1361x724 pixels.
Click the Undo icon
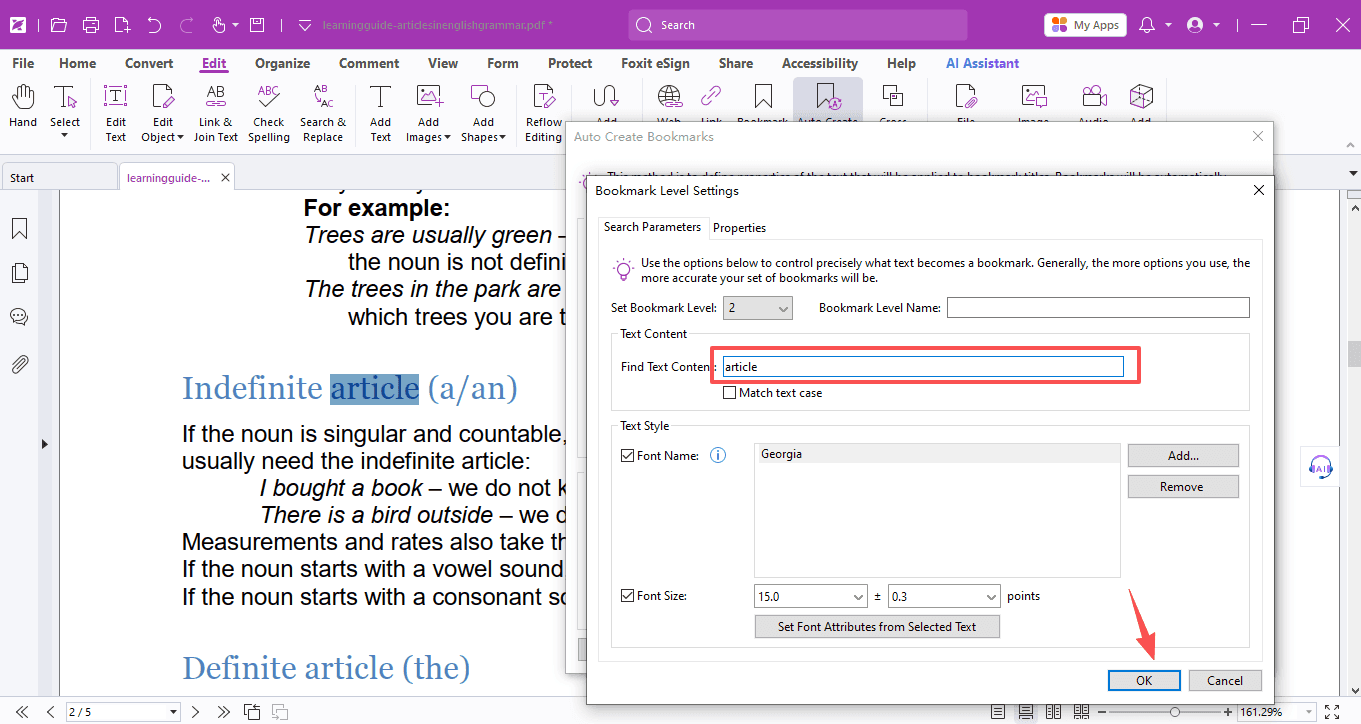click(154, 25)
